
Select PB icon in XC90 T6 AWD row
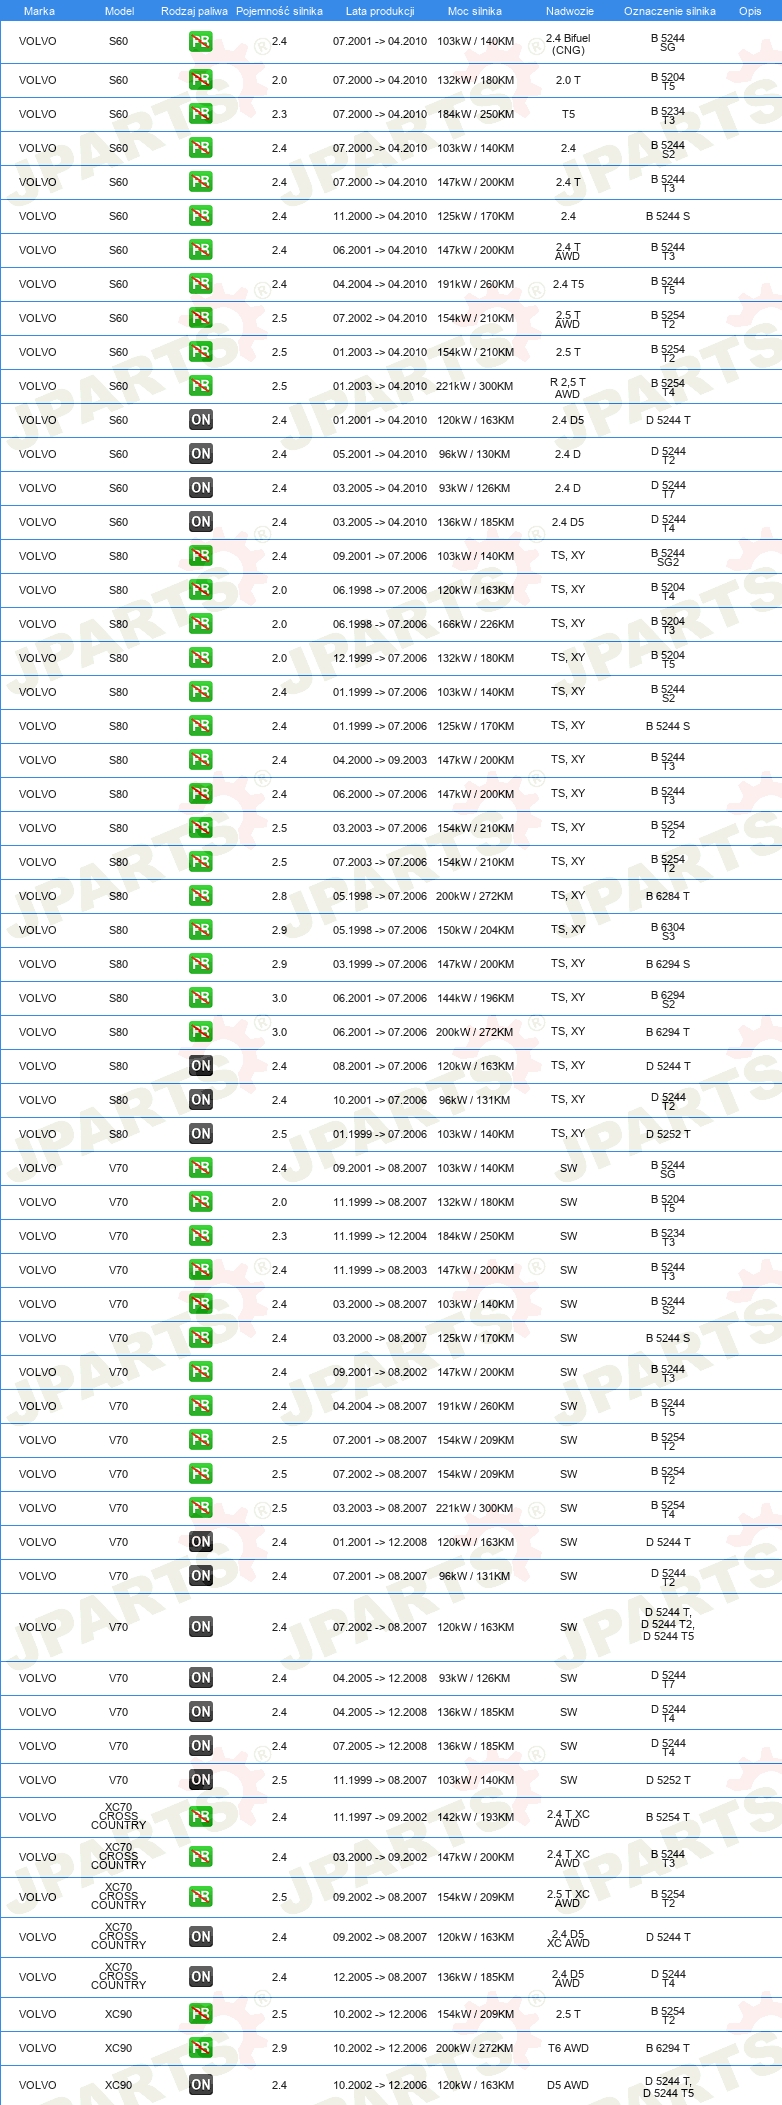tap(201, 2048)
